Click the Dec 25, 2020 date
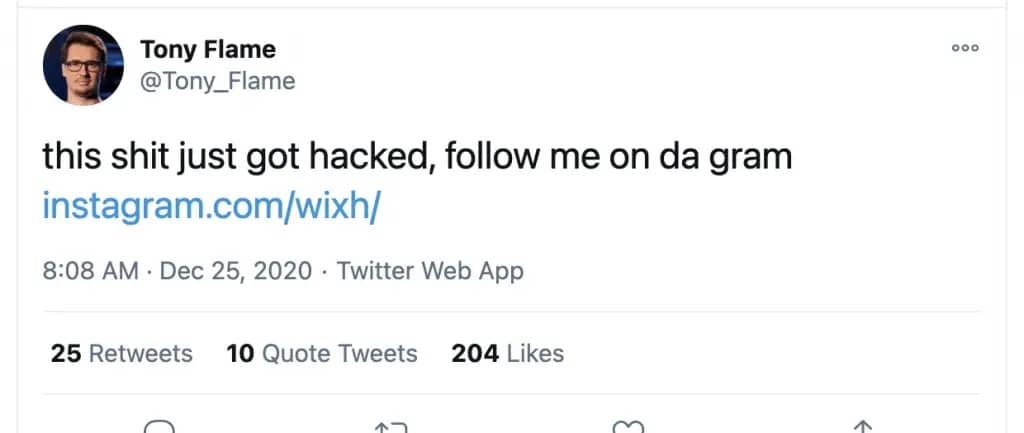The image size is (1024, 433). 235,271
